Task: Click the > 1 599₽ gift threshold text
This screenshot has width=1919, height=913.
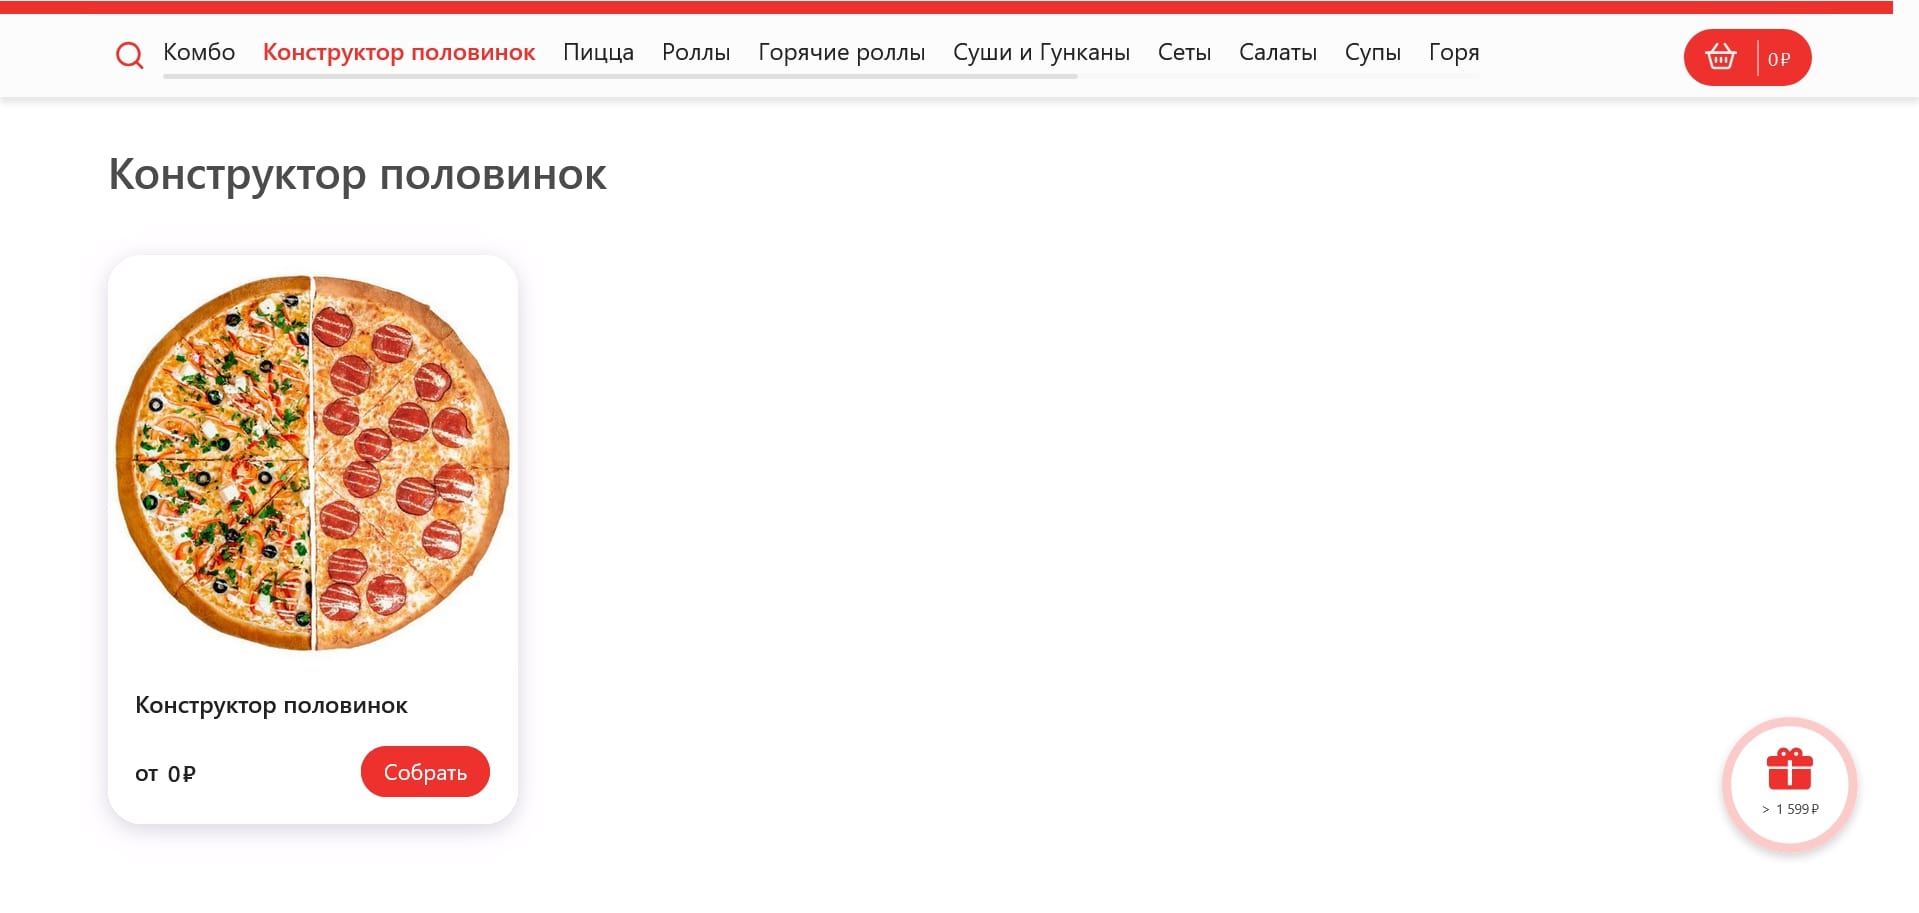Action: click(x=1790, y=809)
